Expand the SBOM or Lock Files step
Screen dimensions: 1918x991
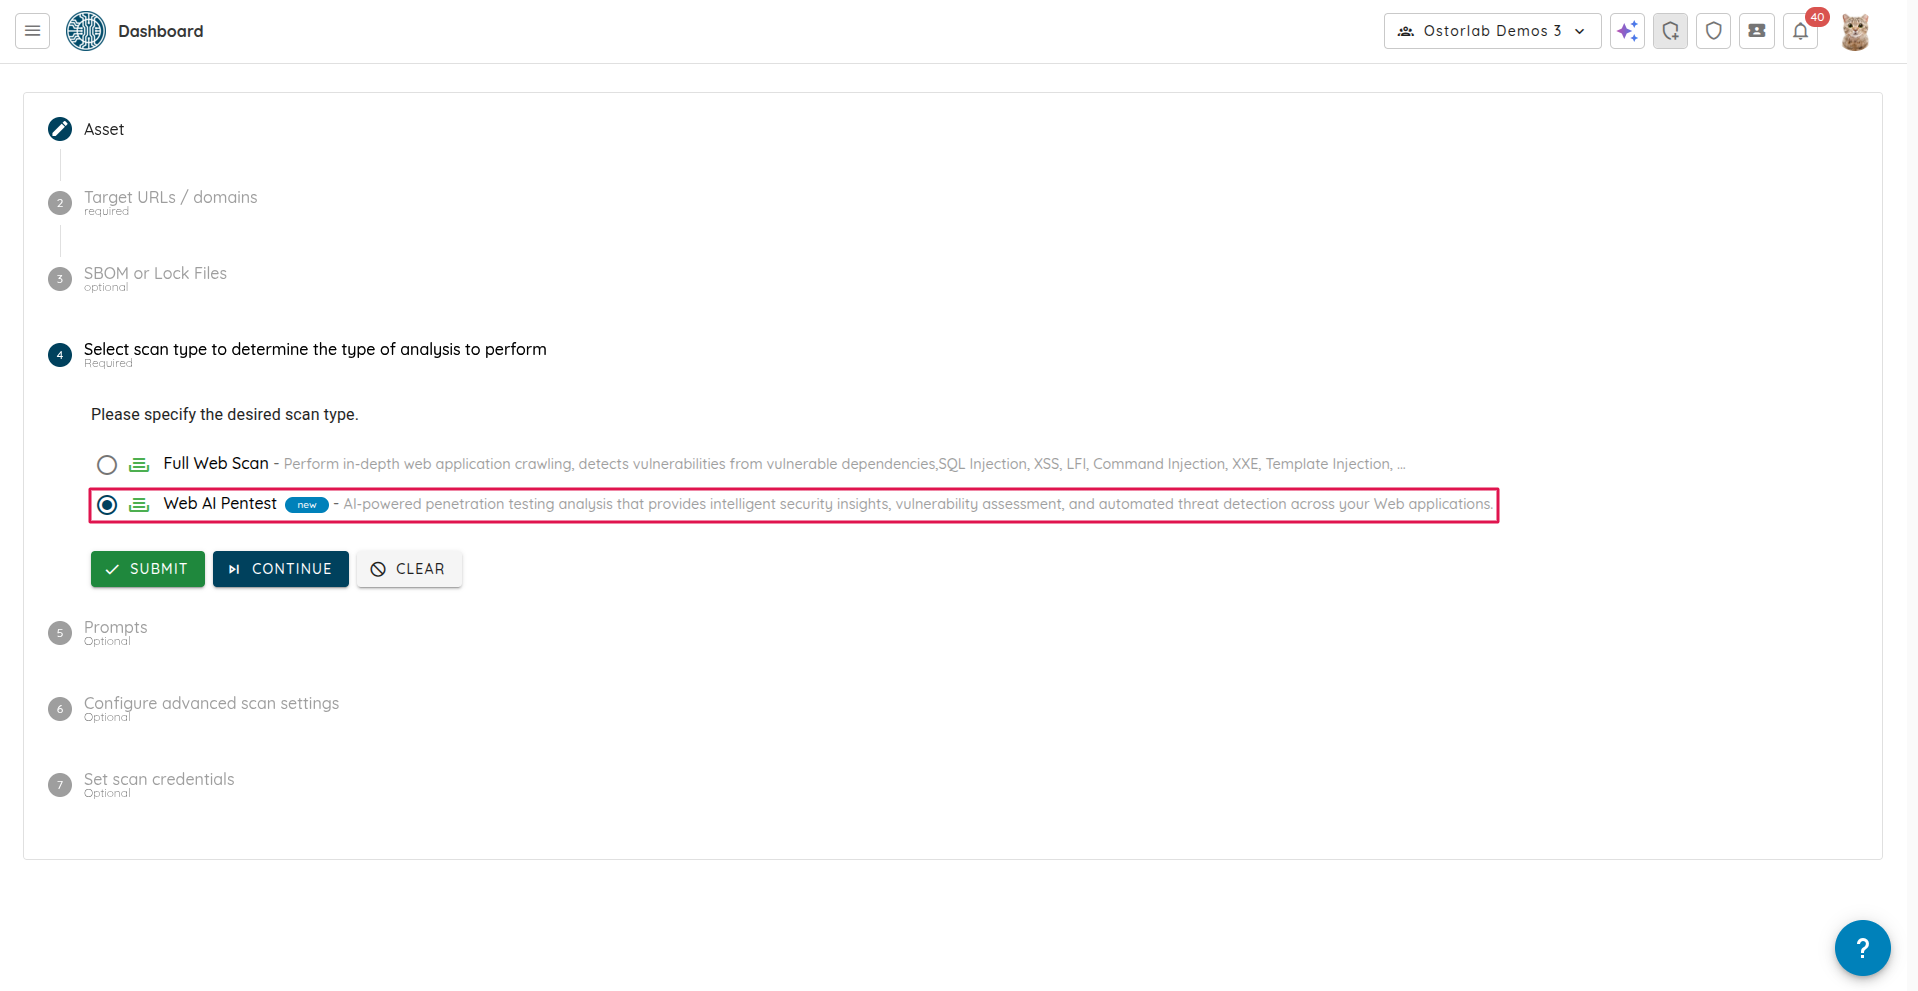click(155, 274)
